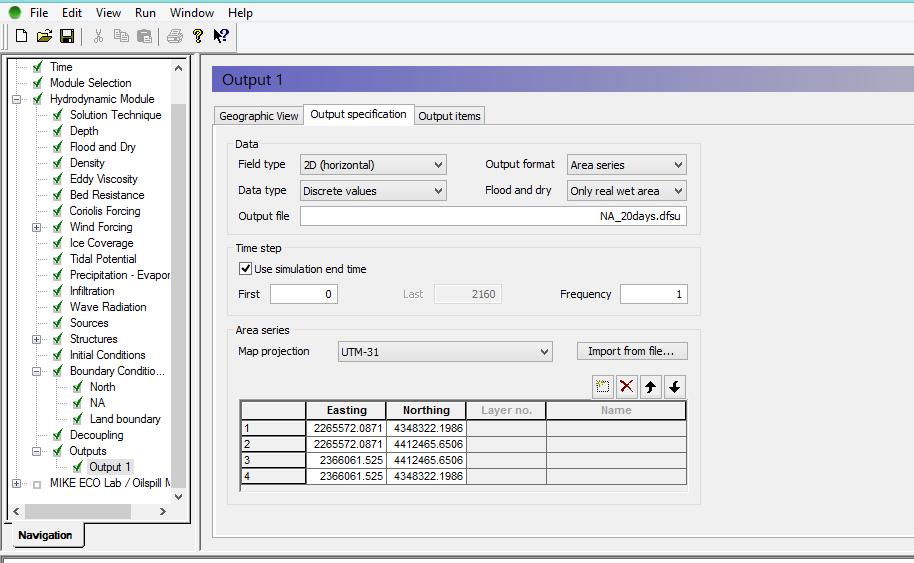Open the Data type dropdown
This screenshot has height=563, width=914.
coord(373,191)
